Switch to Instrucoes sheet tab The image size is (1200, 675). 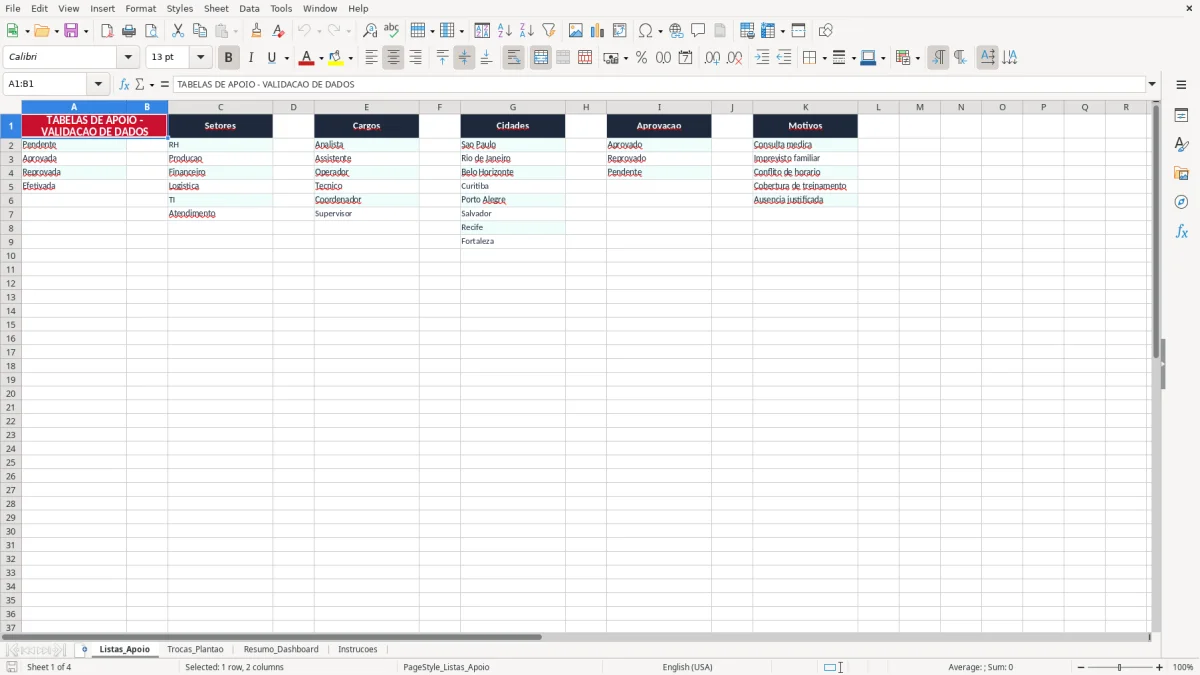(x=358, y=649)
